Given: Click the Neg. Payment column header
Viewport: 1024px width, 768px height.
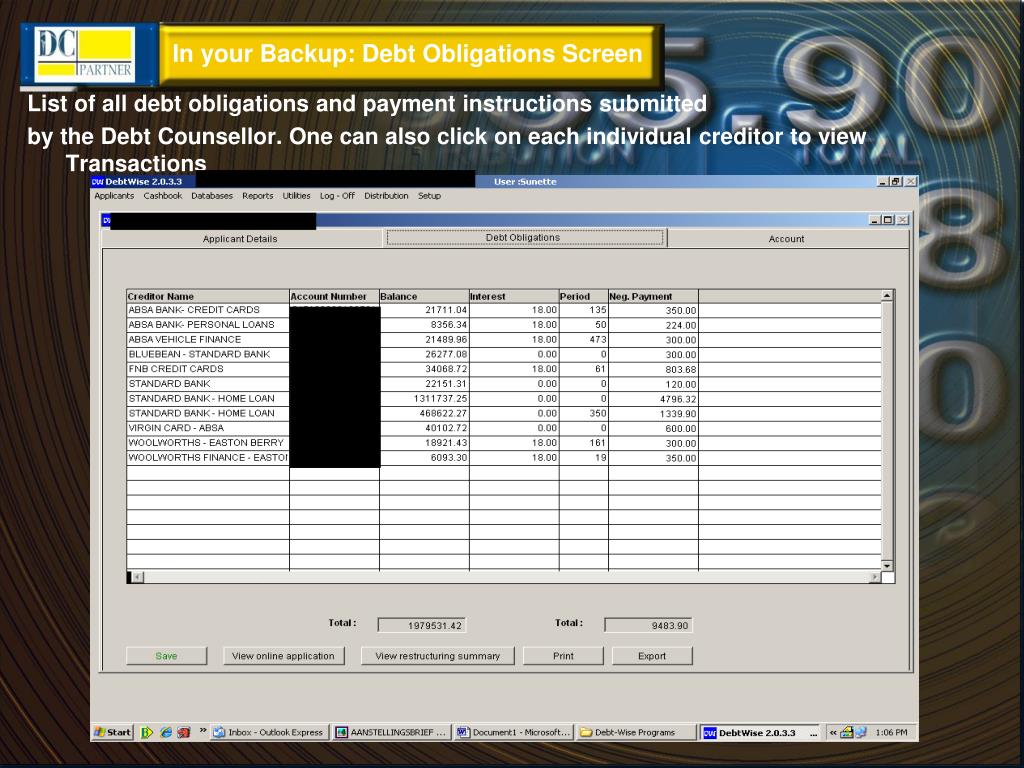Looking at the screenshot, I should pos(653,296).
